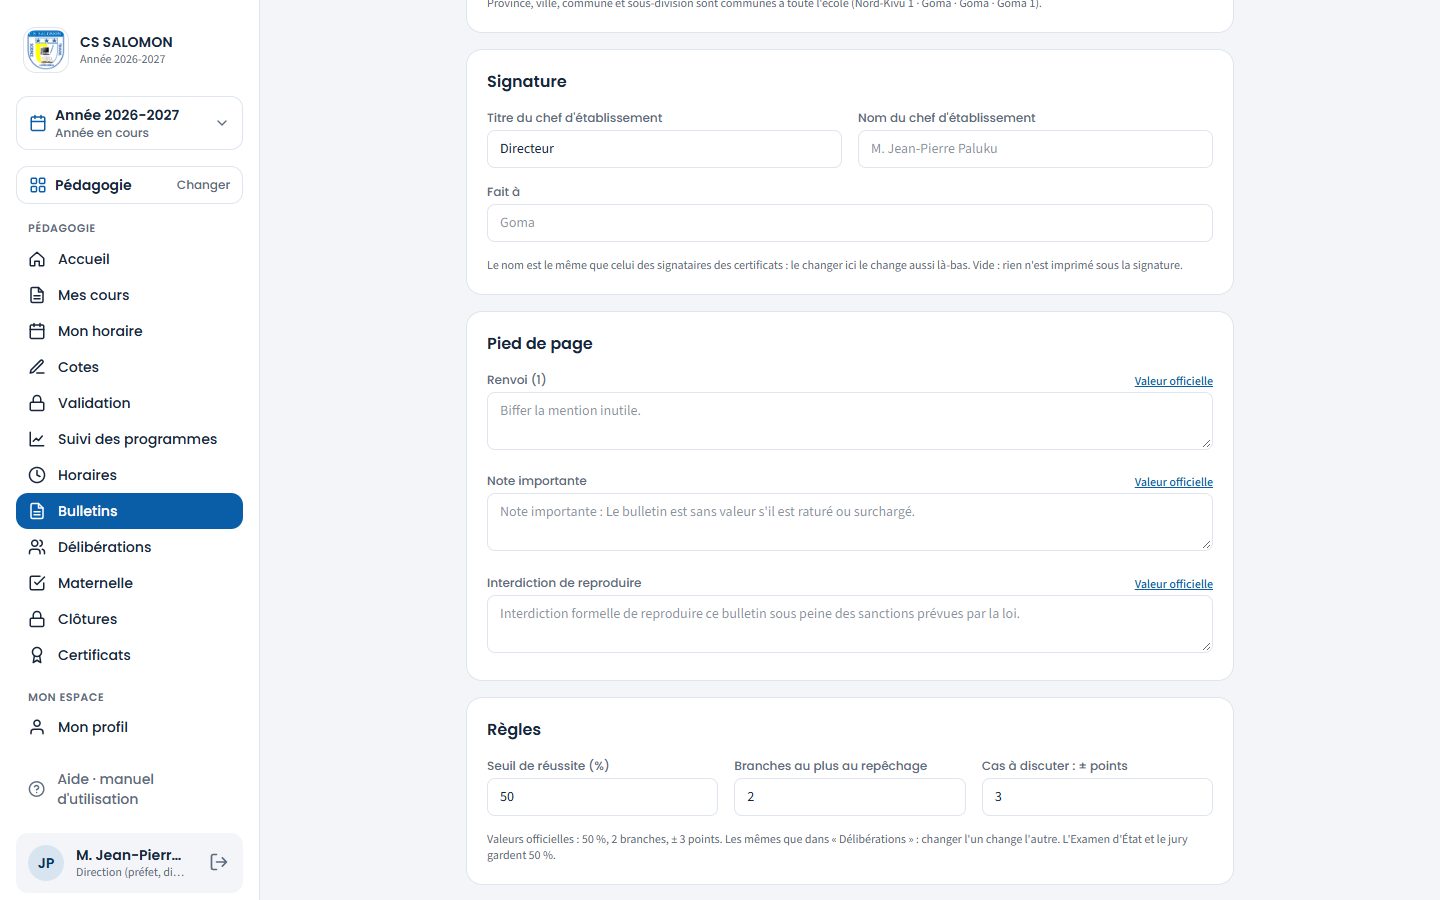
Task: Click Changer to switch module
Action: point(203,185)
